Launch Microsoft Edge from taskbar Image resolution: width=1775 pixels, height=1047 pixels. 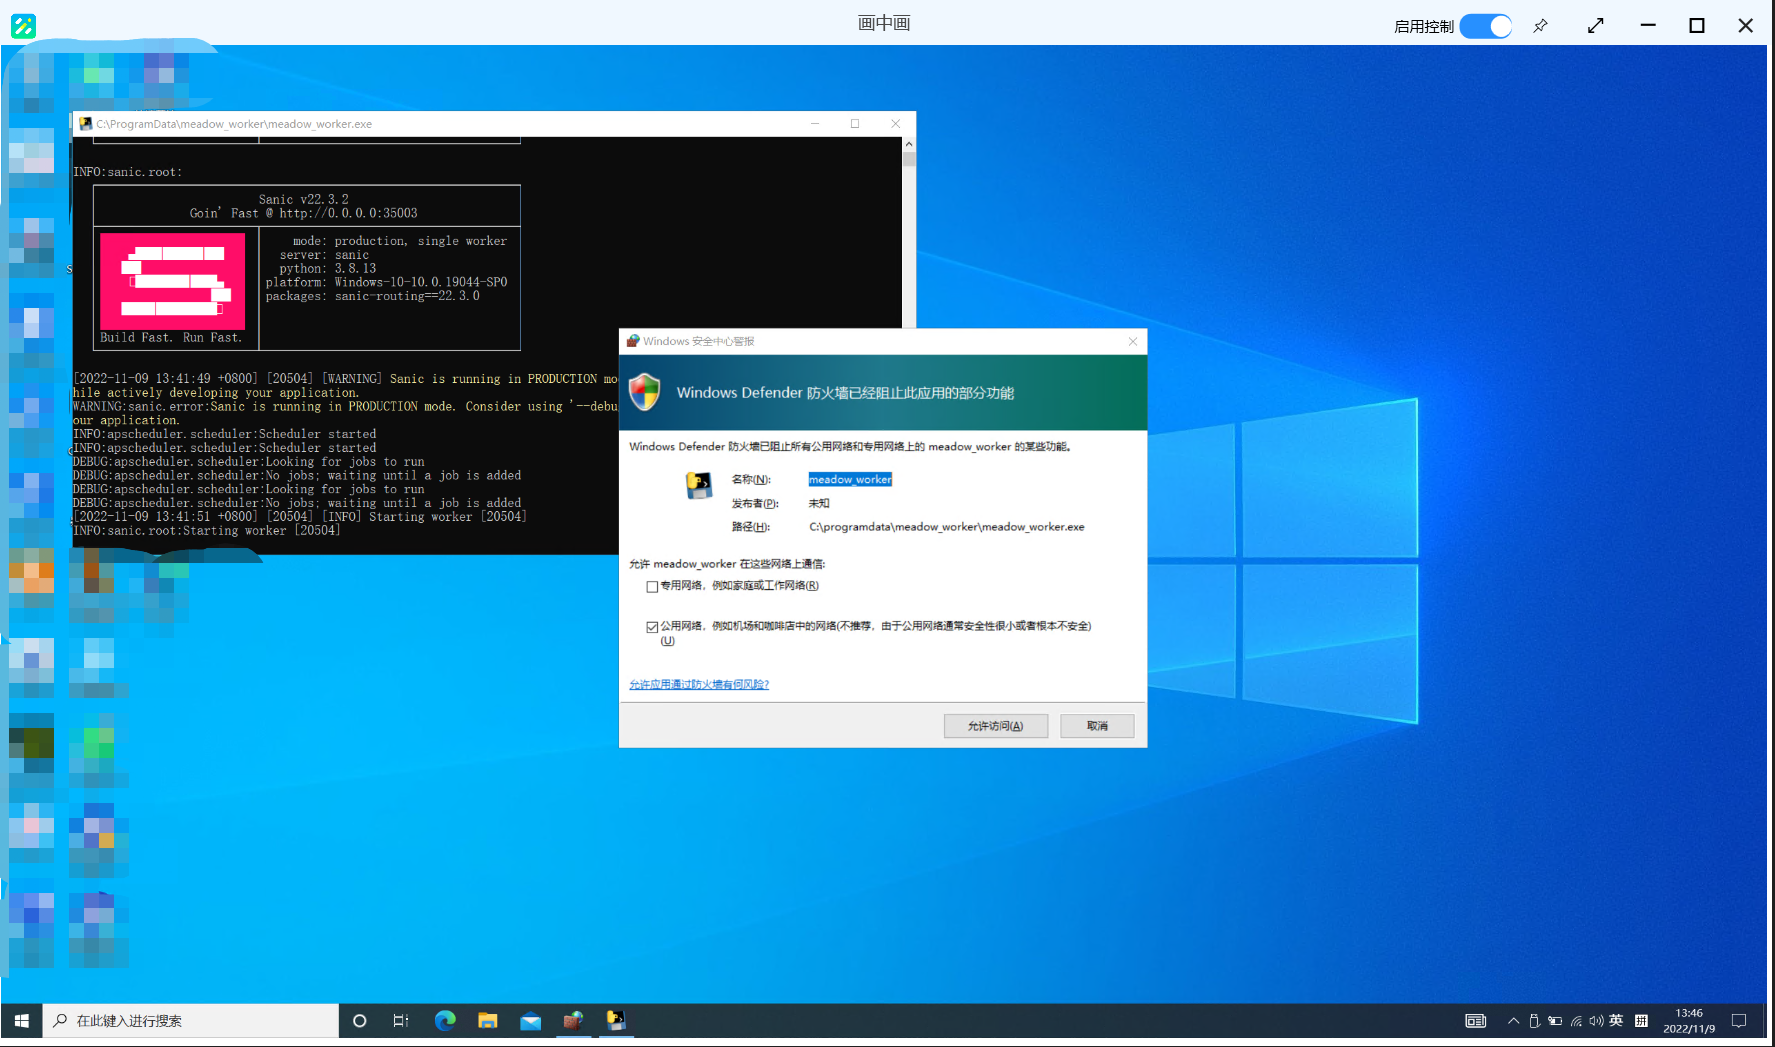point(445,1021)
